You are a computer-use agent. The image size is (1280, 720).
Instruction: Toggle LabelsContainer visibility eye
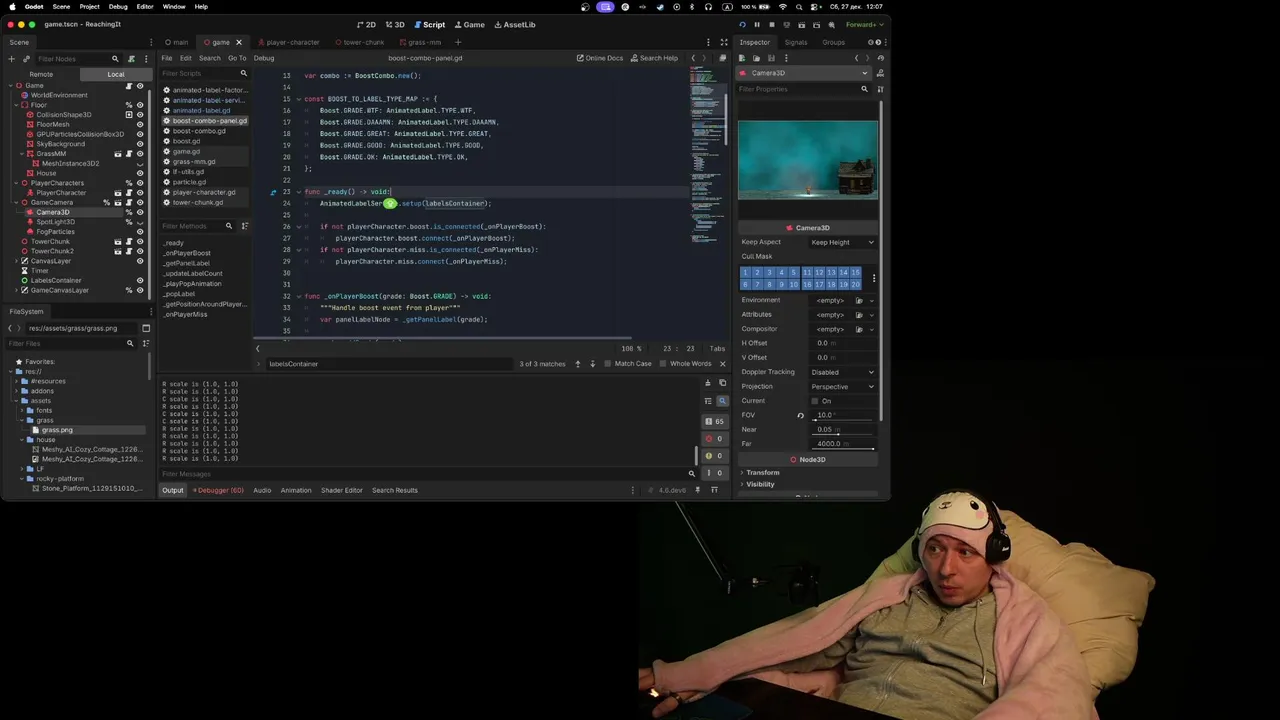(x=139, y=281)
